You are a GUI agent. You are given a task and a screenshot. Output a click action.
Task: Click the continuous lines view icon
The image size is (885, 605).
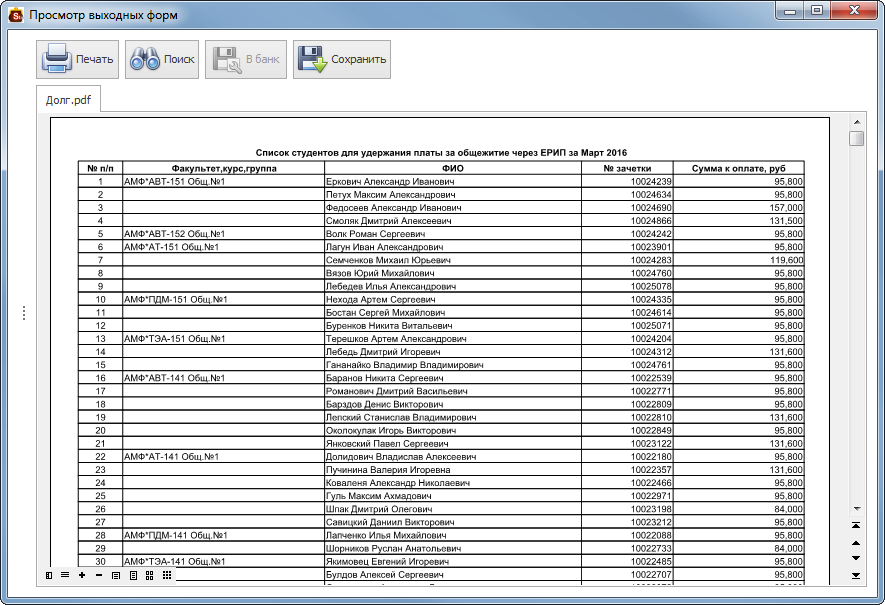pyautogui.click(x=65, y=575)
